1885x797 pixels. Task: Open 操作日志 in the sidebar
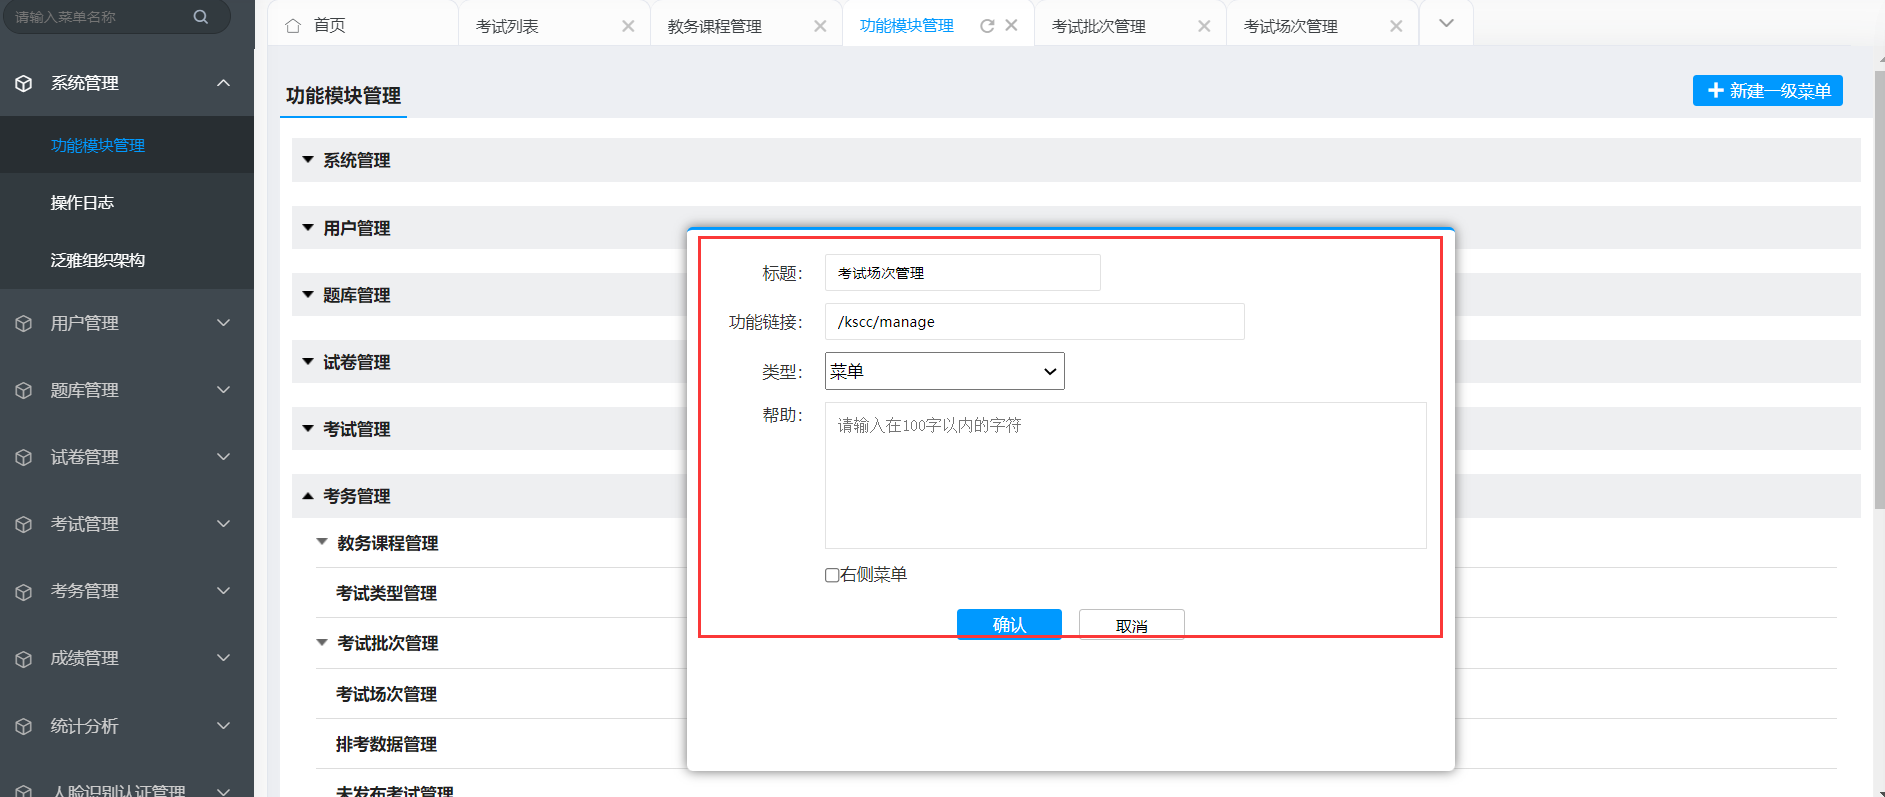click(x=82, y=203)
